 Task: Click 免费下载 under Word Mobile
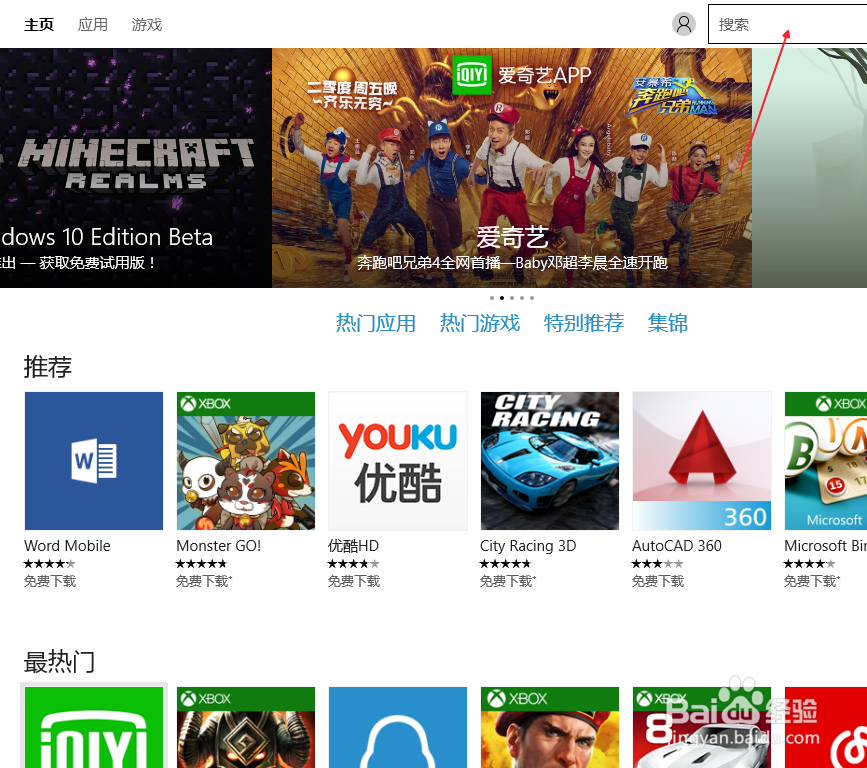pos(50,581)
